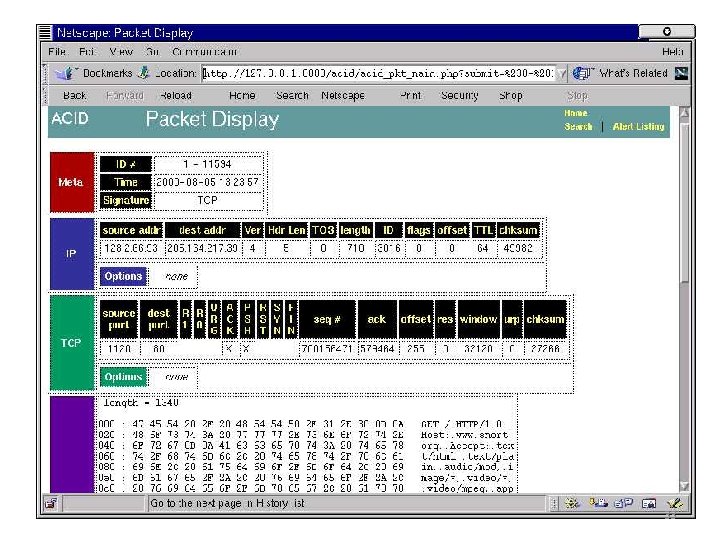The width and height of the screenshot is (720, 540).
Task: Click the scrollbar up arrow
Action: click(x=684, y=113)
